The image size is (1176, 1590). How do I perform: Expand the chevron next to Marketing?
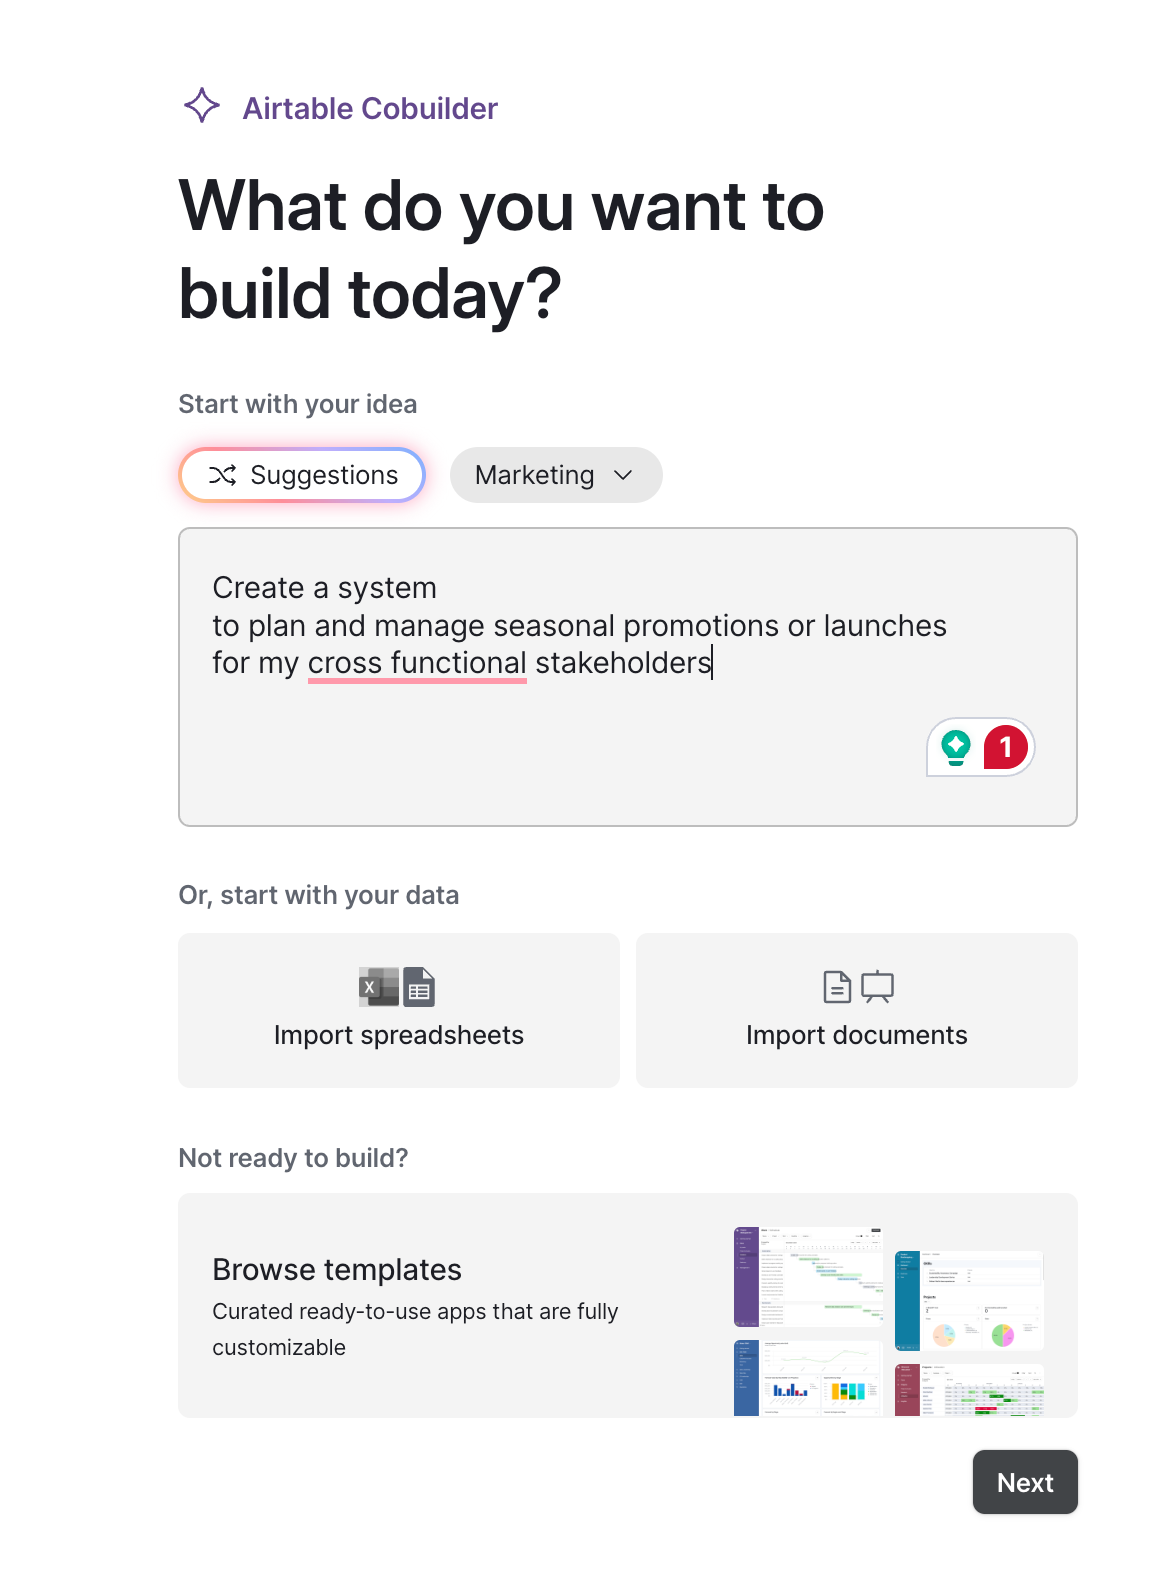(624, 475)
